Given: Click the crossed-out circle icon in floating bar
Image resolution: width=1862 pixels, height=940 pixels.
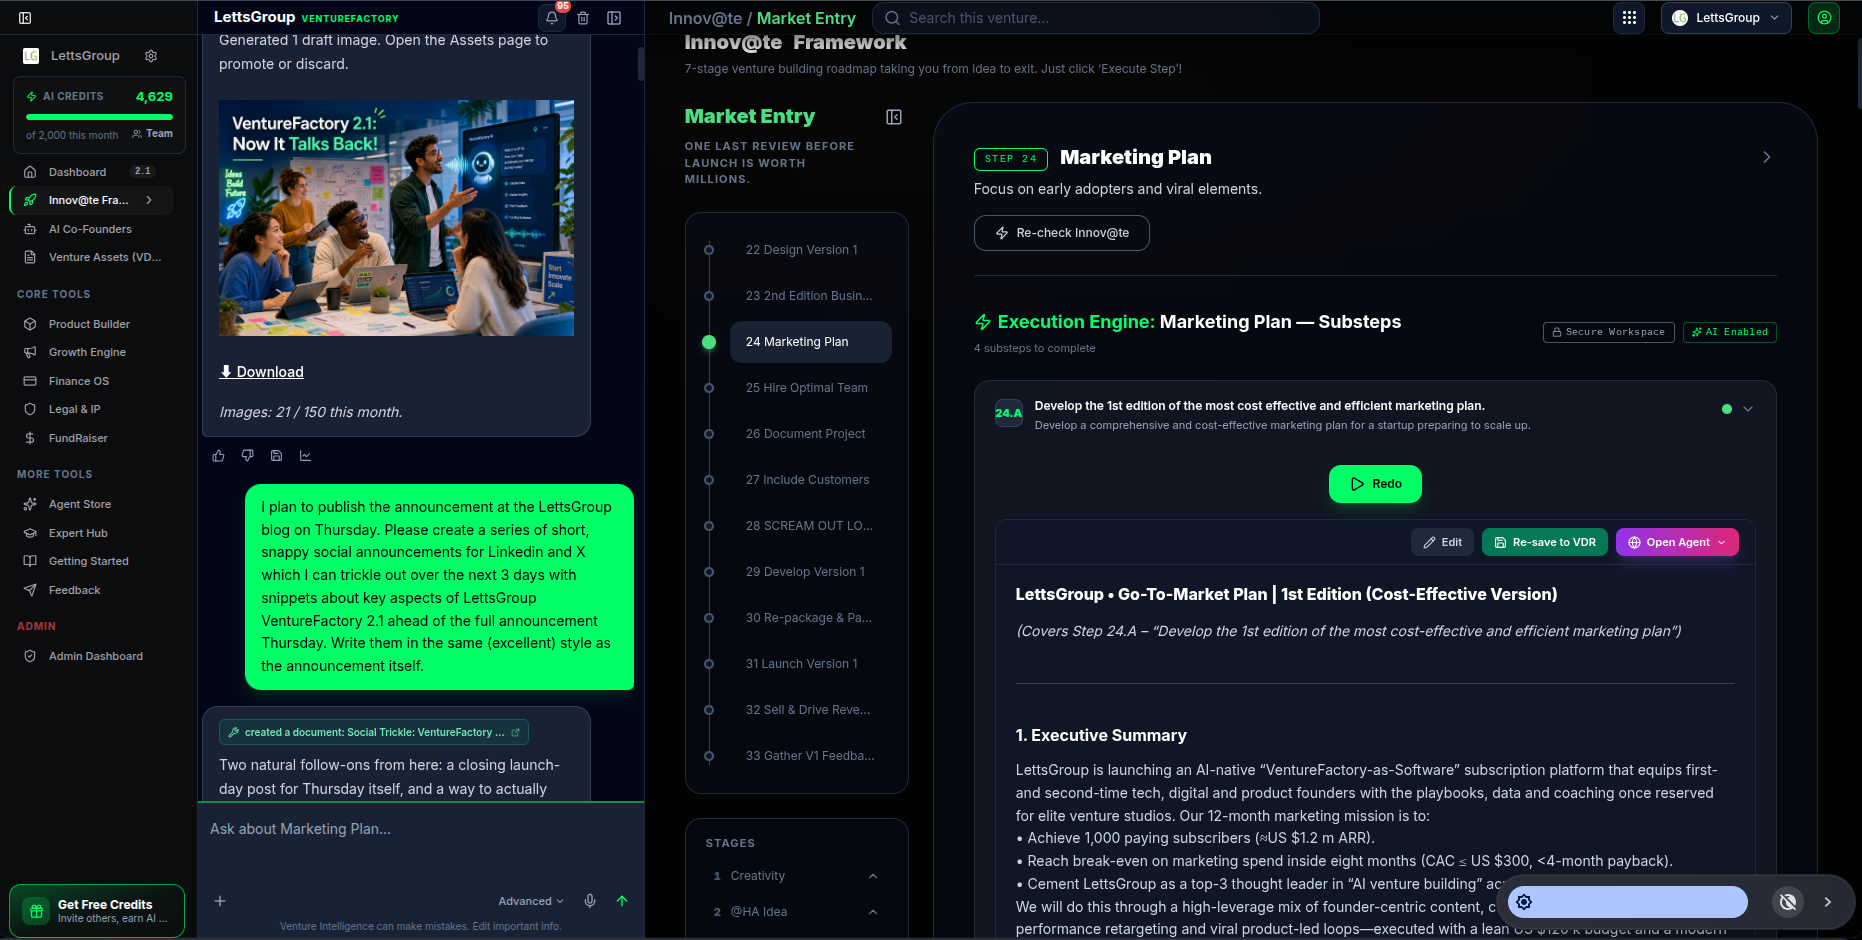Looking at the screenshot, I should 1788,902.
